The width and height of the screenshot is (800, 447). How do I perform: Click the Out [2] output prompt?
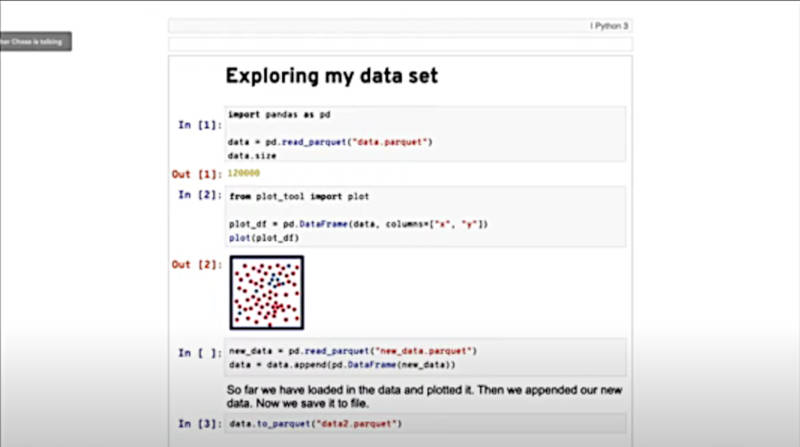197,264
